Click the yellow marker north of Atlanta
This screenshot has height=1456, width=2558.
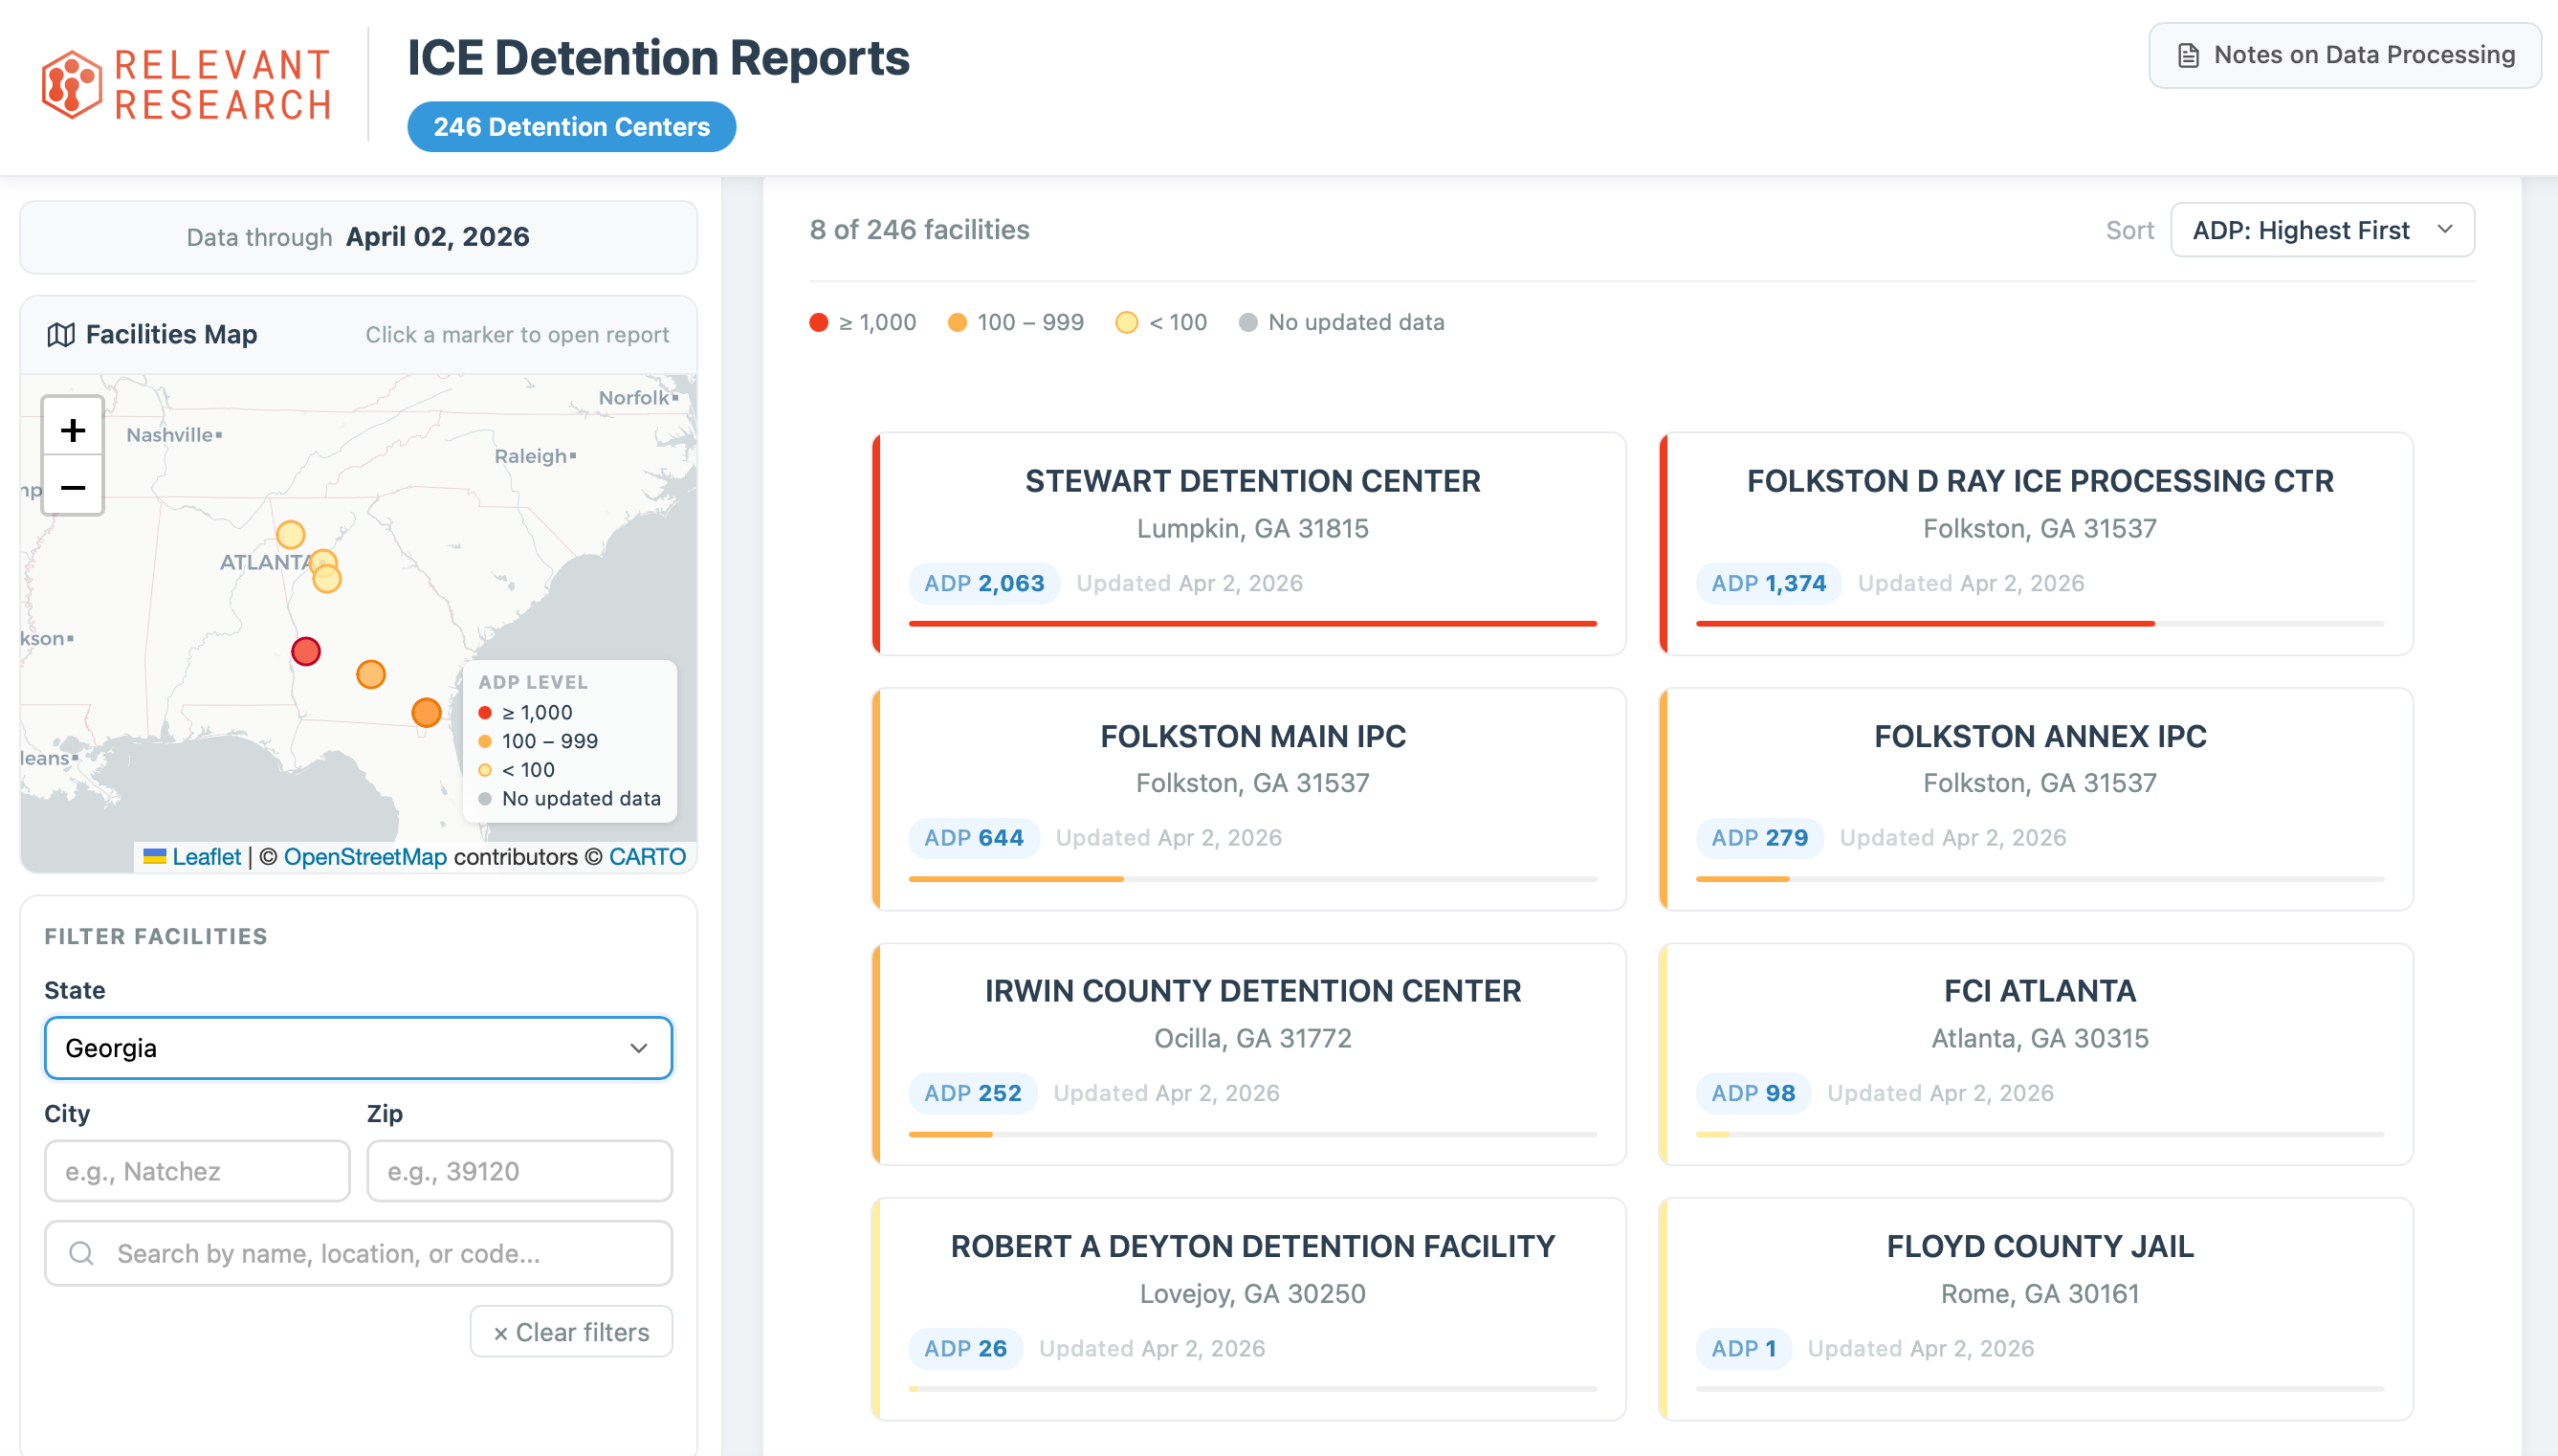point(290,534)
